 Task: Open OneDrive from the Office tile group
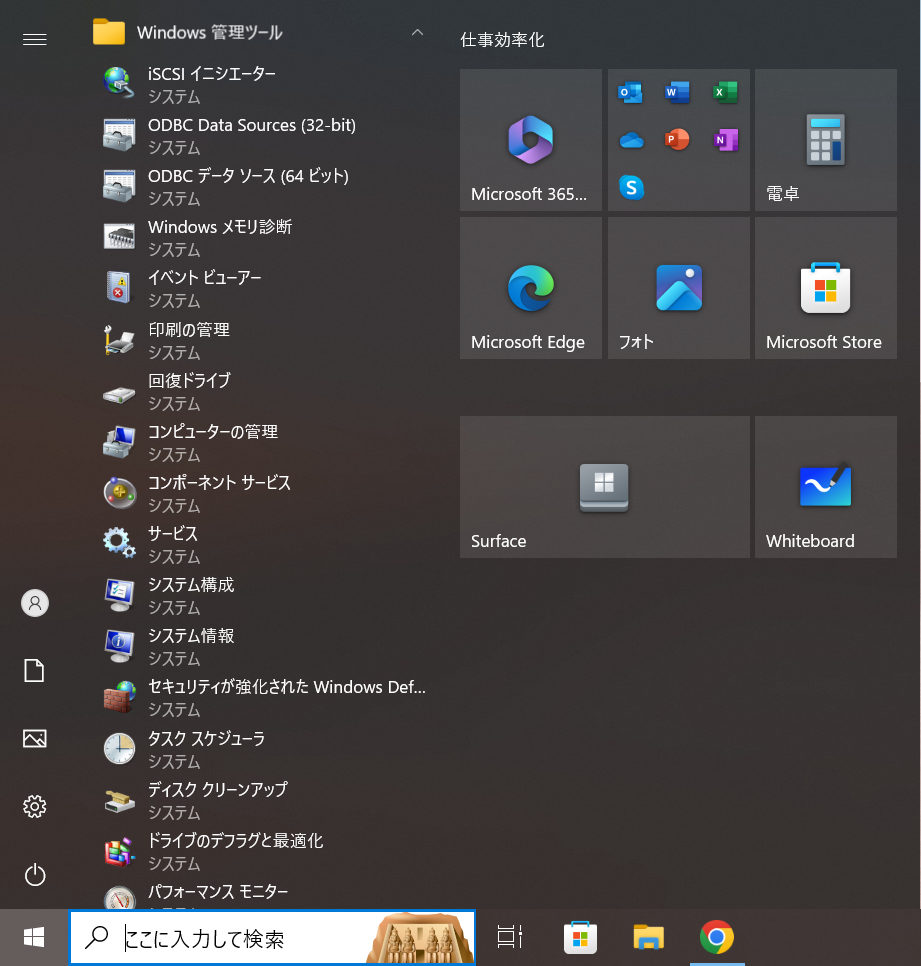tap(631, 140)
